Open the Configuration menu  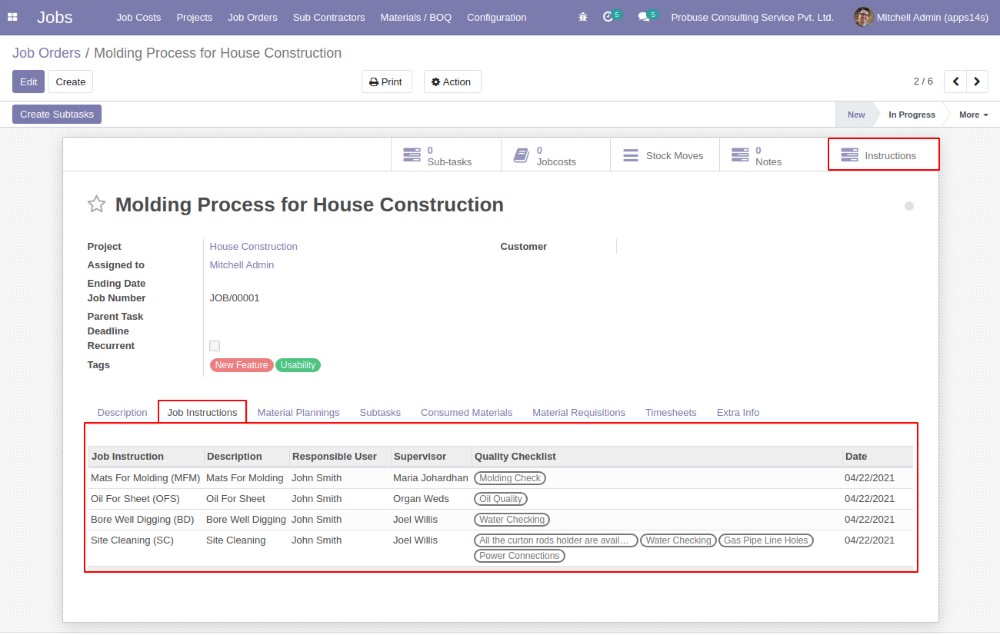pyautogui.click(x=496, y=17)
